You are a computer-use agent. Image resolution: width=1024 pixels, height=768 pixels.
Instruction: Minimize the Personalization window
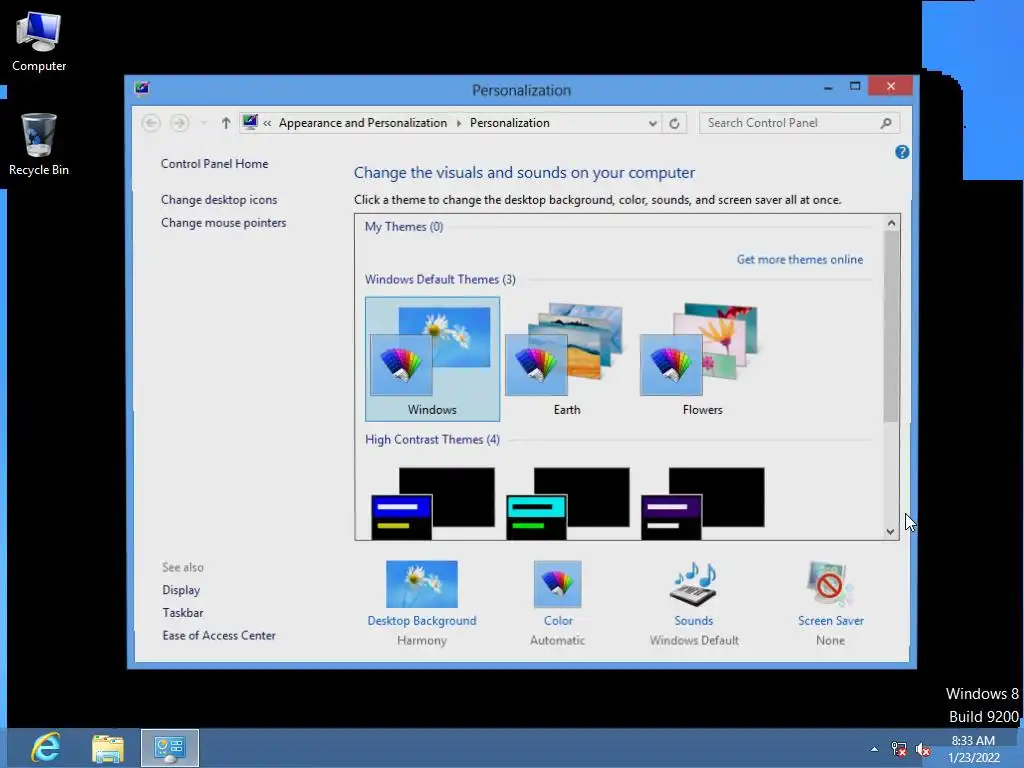828,87
